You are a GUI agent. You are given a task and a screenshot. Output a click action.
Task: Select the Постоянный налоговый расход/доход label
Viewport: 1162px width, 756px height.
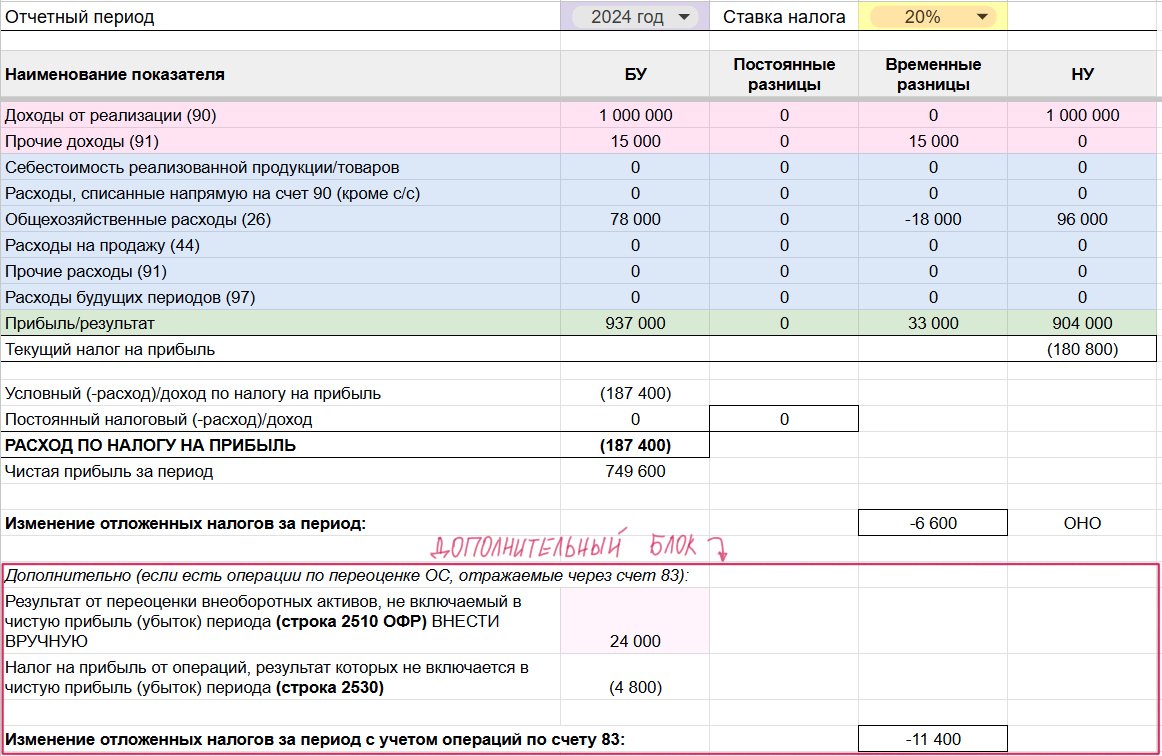click(x=280, y=419)
